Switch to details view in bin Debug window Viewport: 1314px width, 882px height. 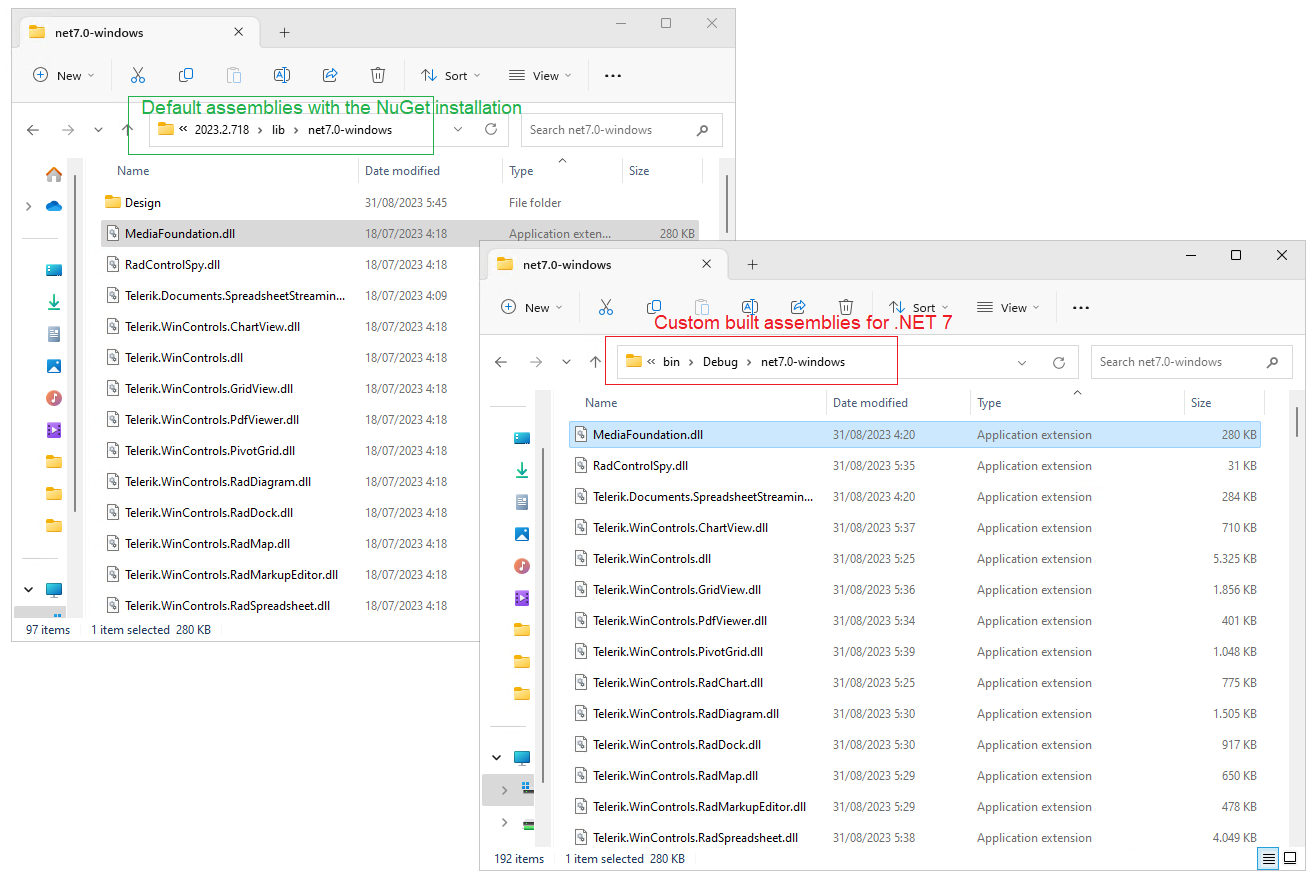1269,858
